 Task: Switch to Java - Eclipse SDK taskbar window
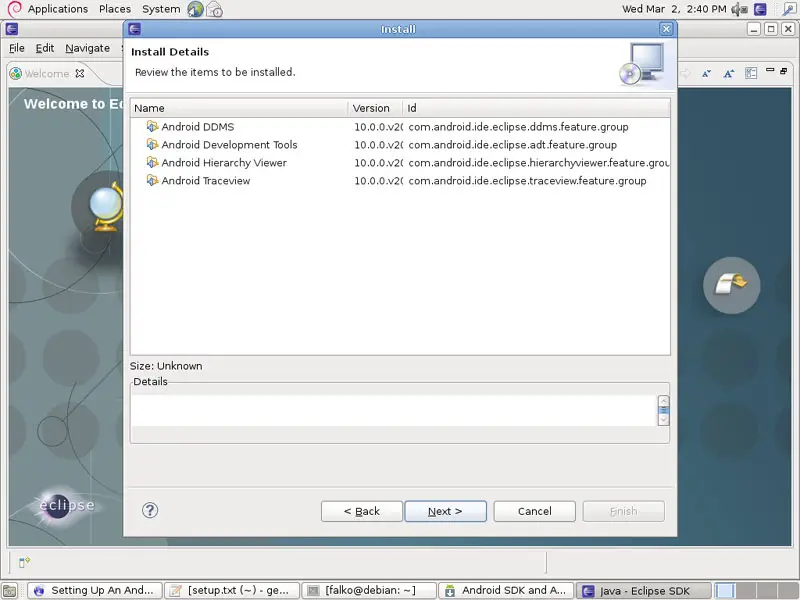click(643, 591)
